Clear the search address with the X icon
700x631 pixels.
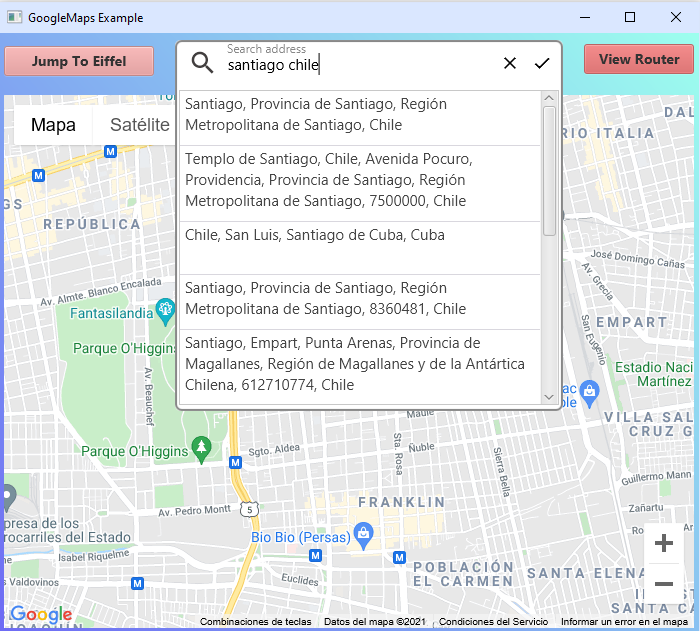[x=510, y=63]
